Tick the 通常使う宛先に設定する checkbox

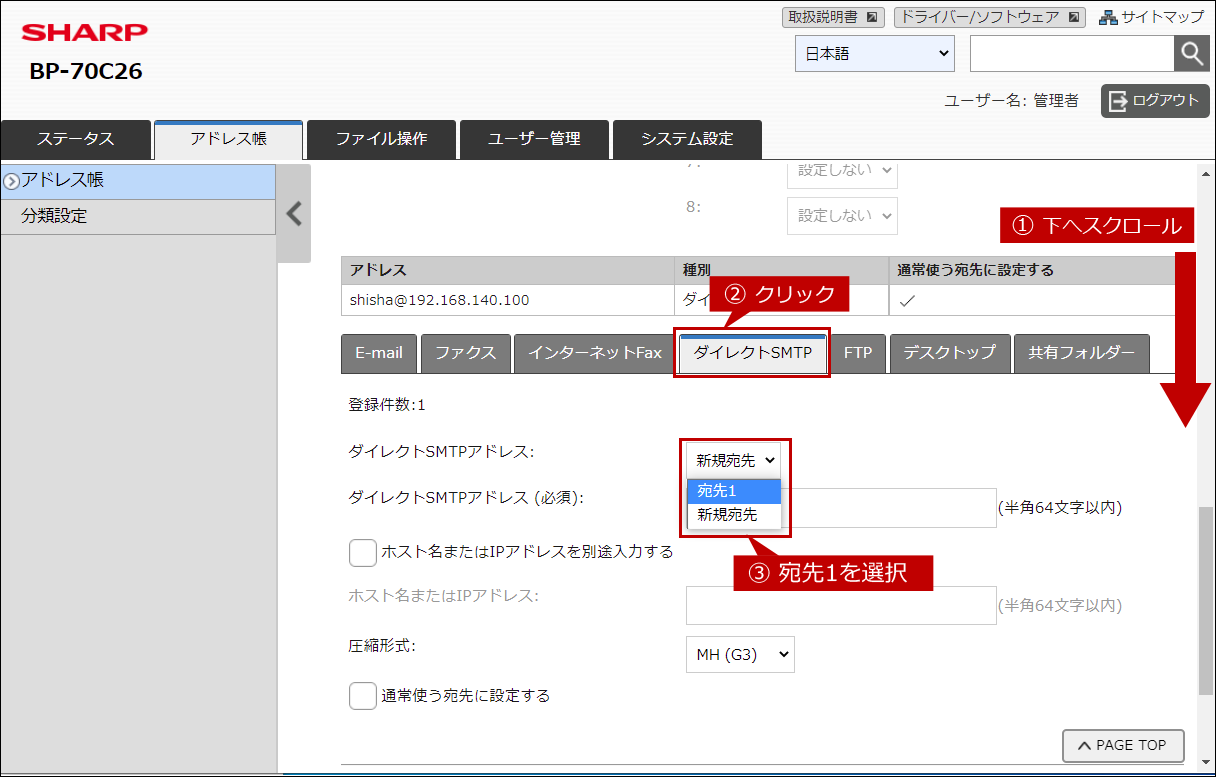tap(362, 696)
